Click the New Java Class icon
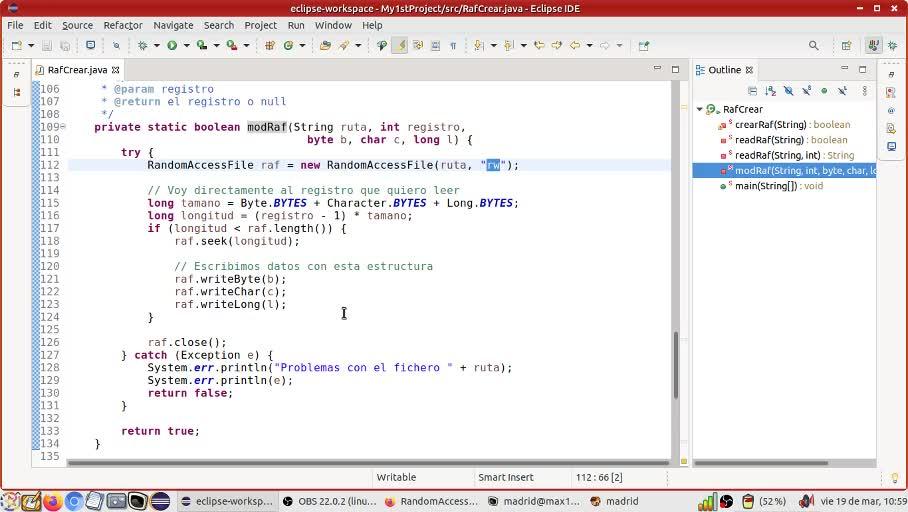Screen dimensions: 908x512 coord(288,45)
